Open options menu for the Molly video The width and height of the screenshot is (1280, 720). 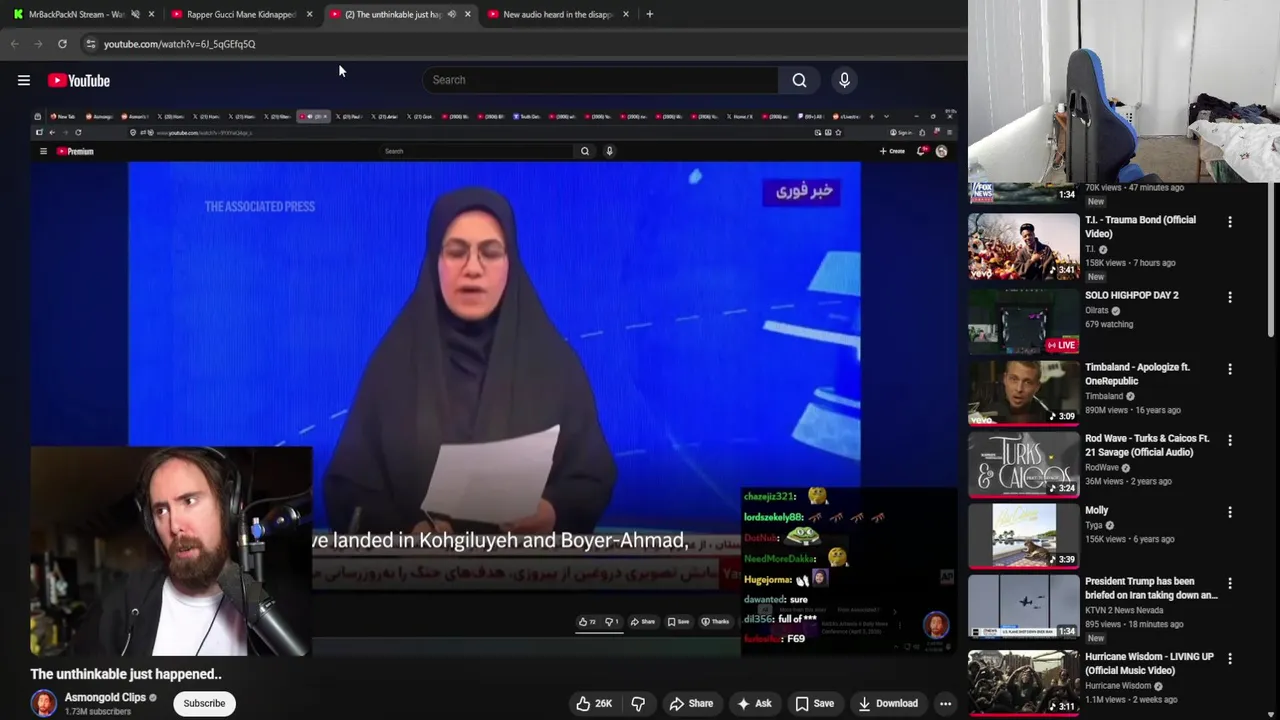click(x=1230, y=512)
